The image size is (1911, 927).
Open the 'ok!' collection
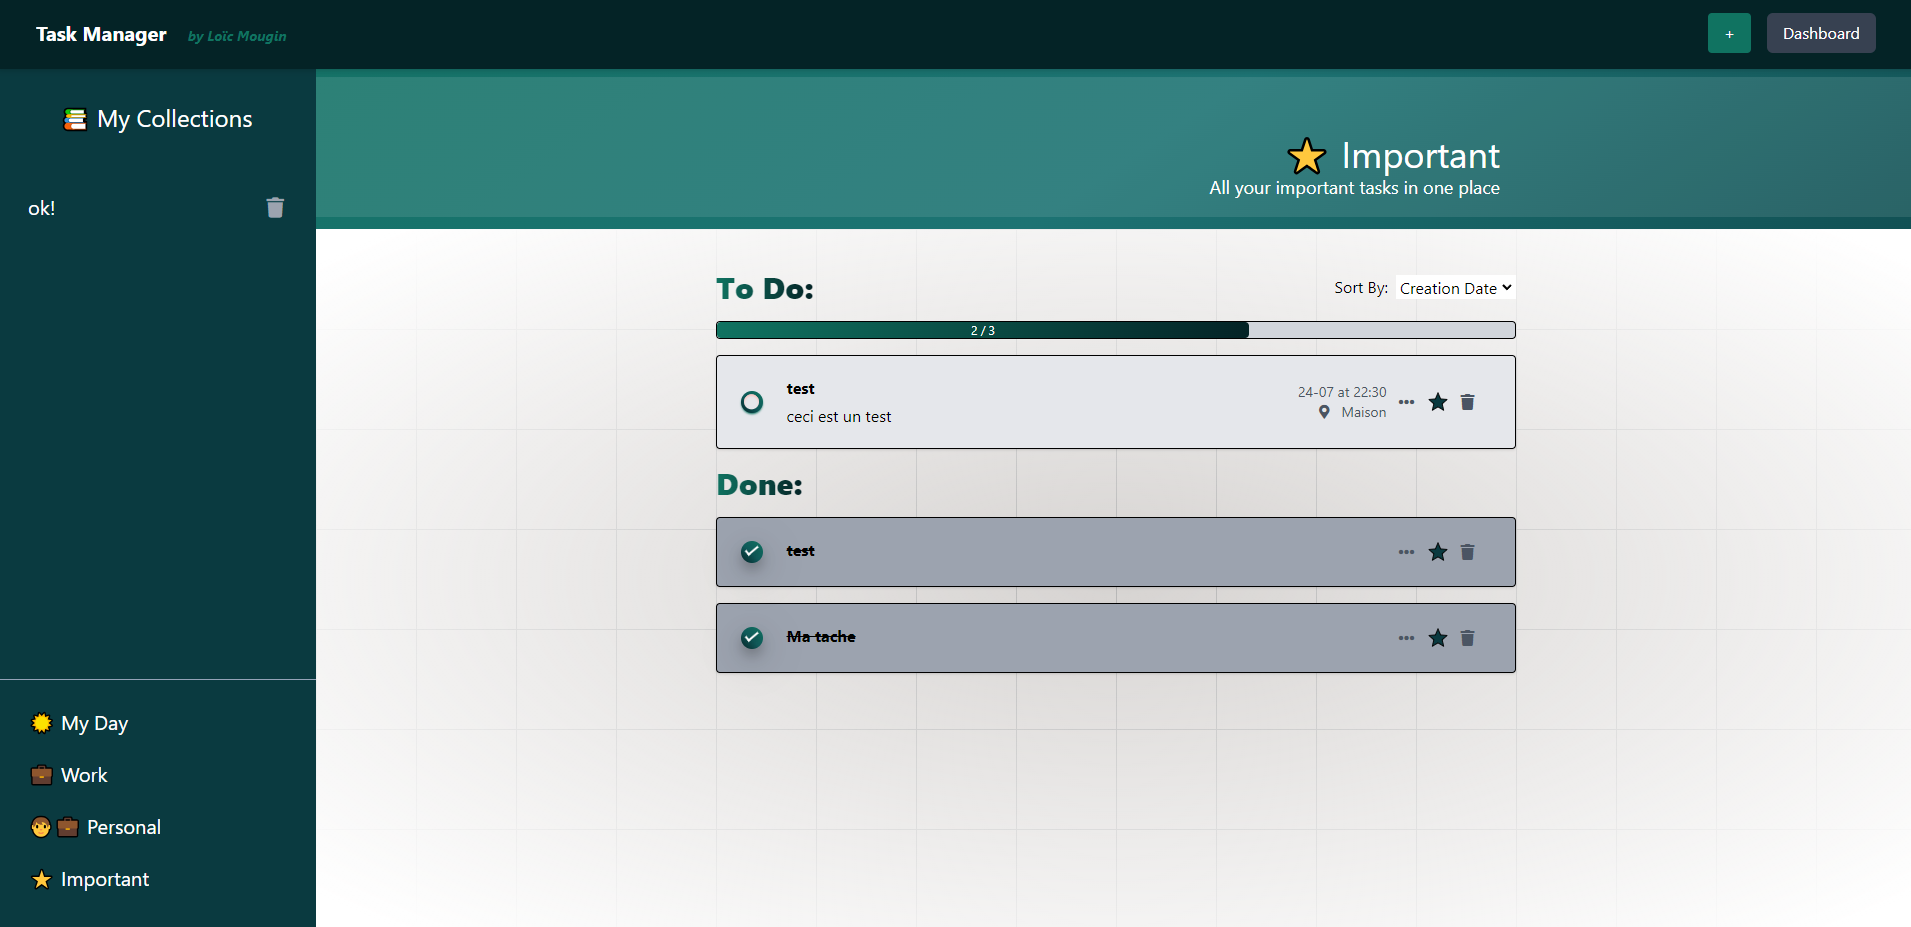click(41, 208)
